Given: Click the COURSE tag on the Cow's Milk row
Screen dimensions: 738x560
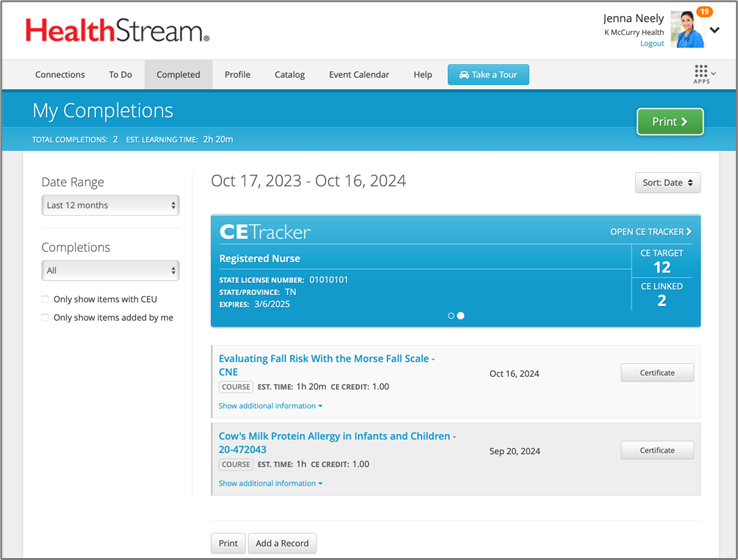Looking at the screenshot, I should [236, 464].
